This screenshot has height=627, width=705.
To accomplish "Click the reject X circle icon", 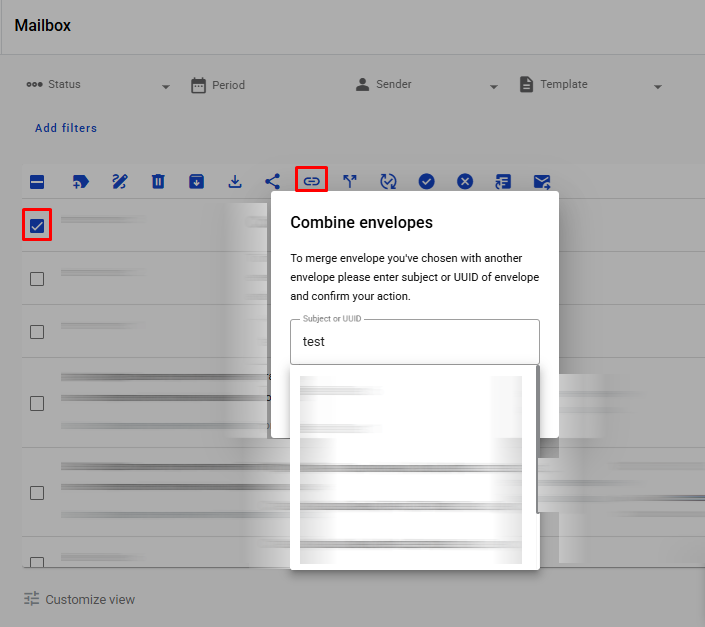I will click(x=465, y=182).
